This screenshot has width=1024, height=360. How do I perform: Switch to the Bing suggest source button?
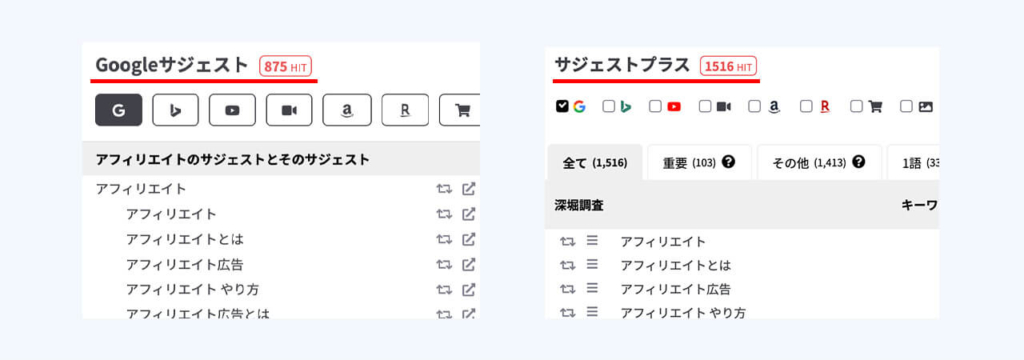click(x=175, y=110)
